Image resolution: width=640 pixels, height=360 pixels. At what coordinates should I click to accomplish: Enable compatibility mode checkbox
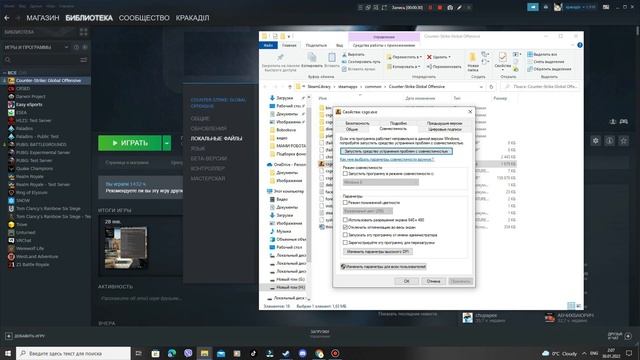[345, 174]
